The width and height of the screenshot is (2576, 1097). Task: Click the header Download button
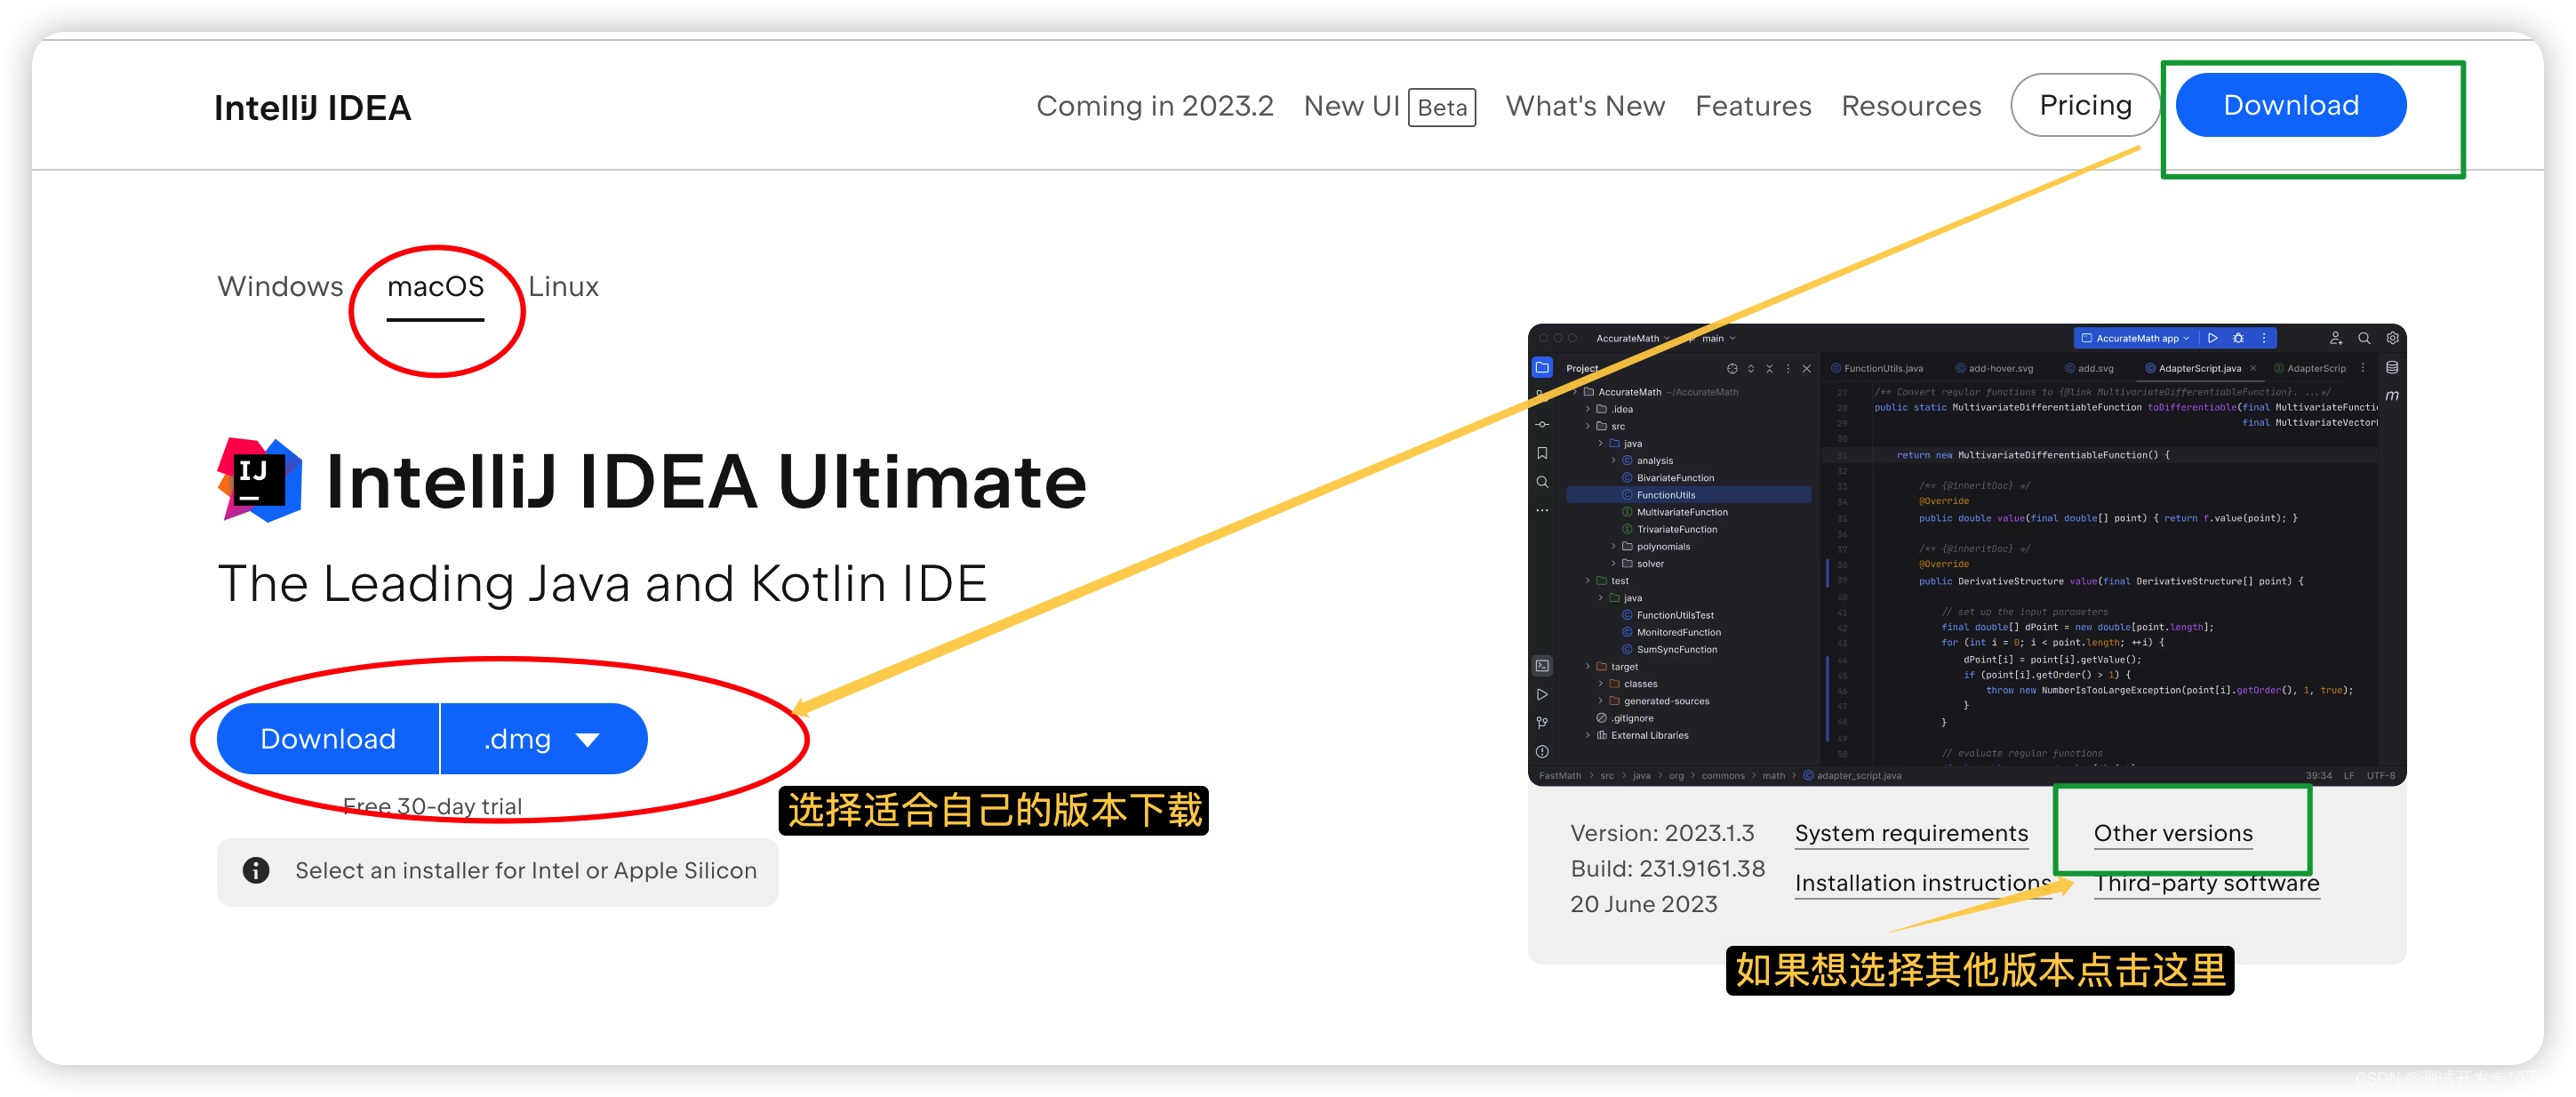pos(2291,105)
